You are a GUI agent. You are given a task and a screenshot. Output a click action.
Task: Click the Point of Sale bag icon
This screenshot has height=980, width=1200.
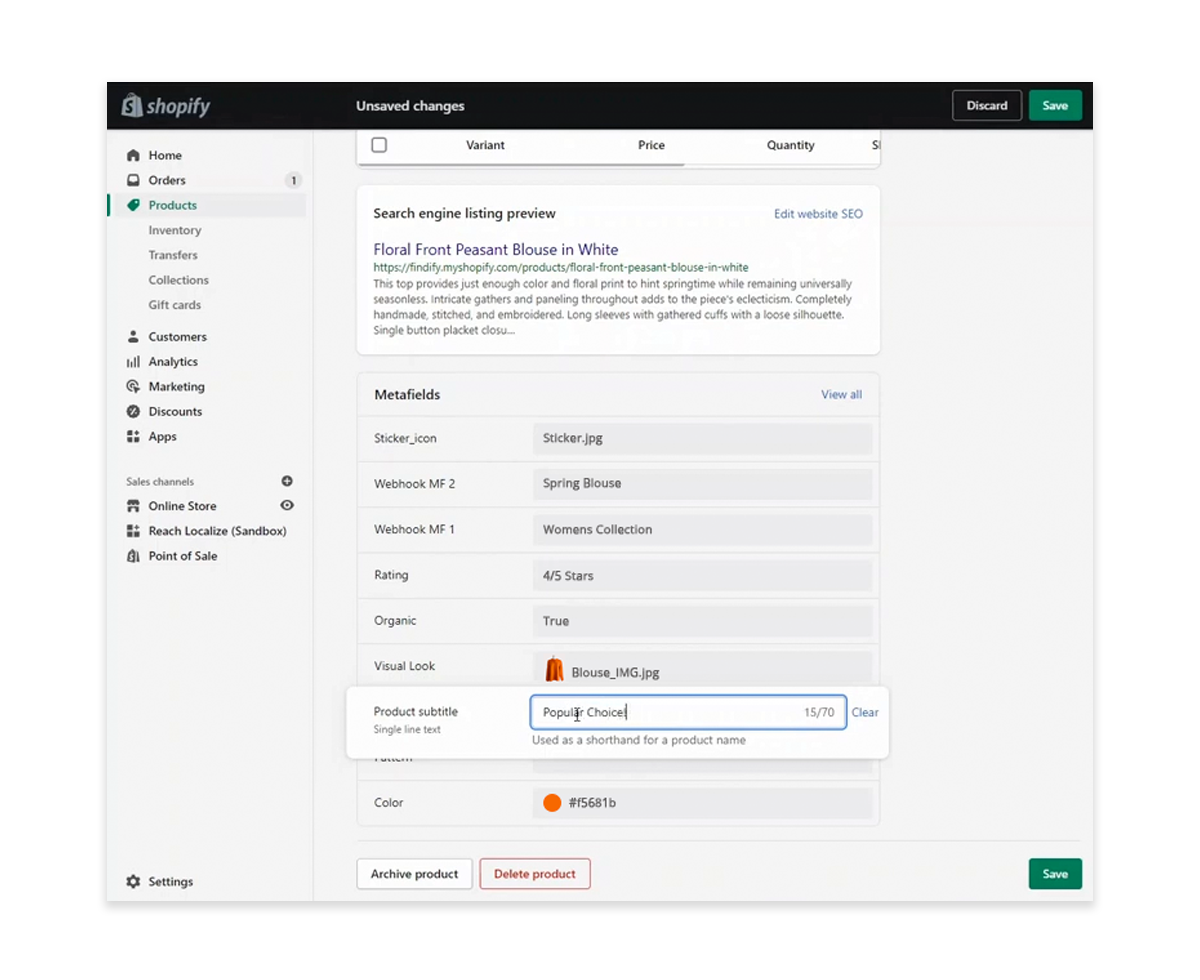pyautogui.click(x=133, y=556)
